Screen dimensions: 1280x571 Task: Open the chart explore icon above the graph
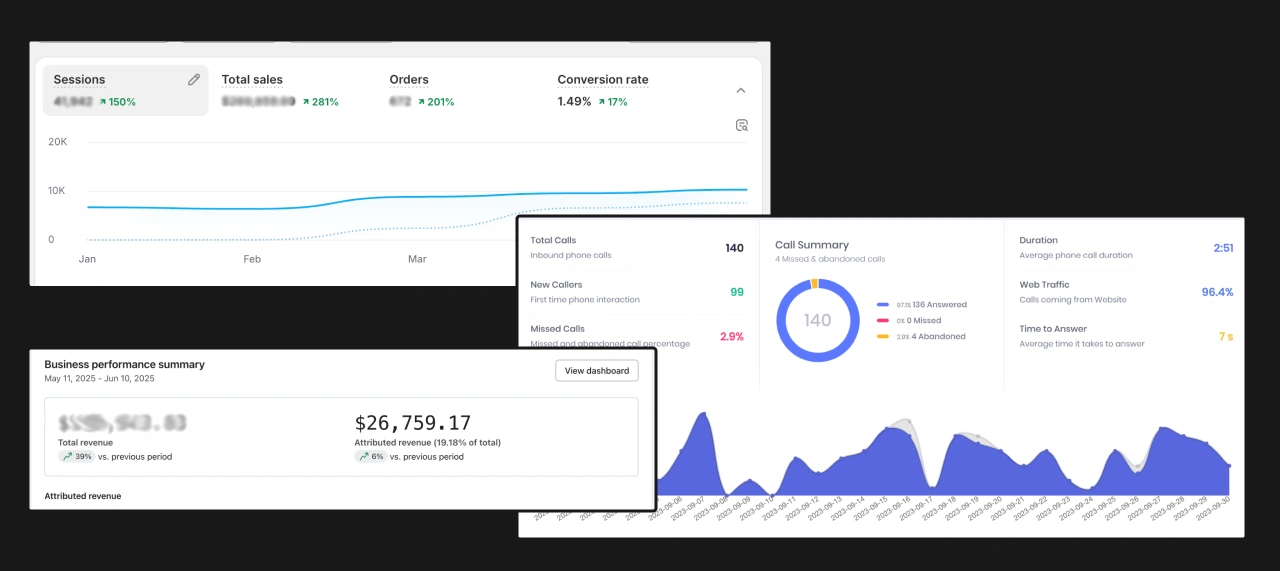741,125
